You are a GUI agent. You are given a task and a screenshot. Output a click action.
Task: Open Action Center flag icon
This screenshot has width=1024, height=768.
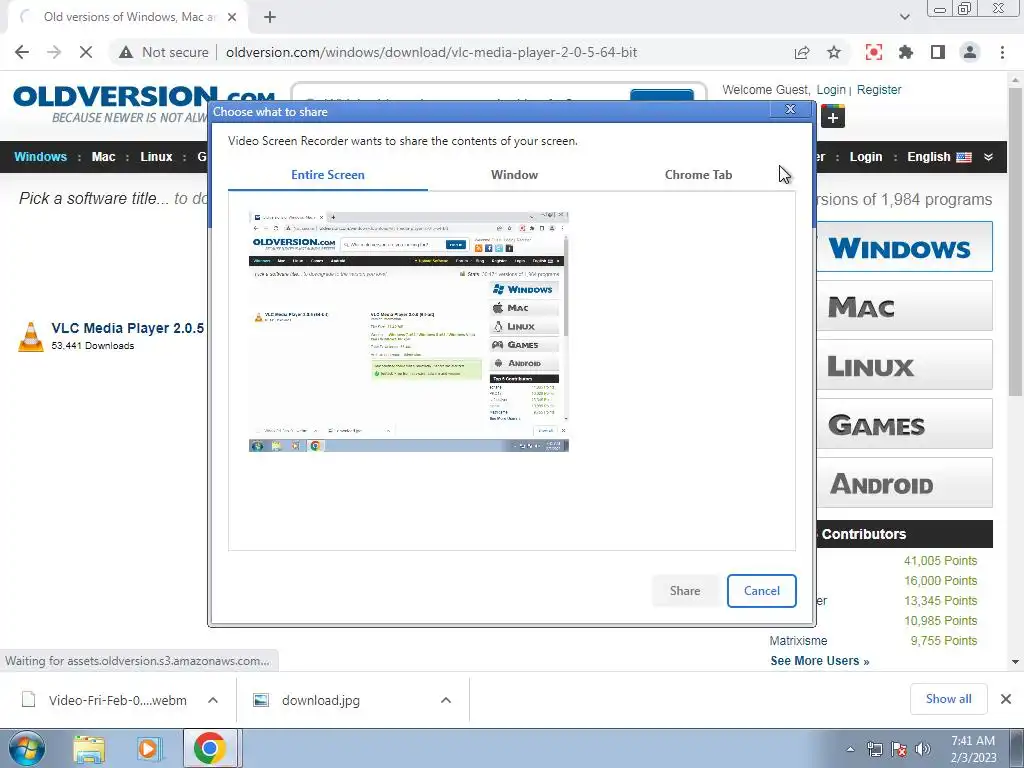[x=899, y=749]
